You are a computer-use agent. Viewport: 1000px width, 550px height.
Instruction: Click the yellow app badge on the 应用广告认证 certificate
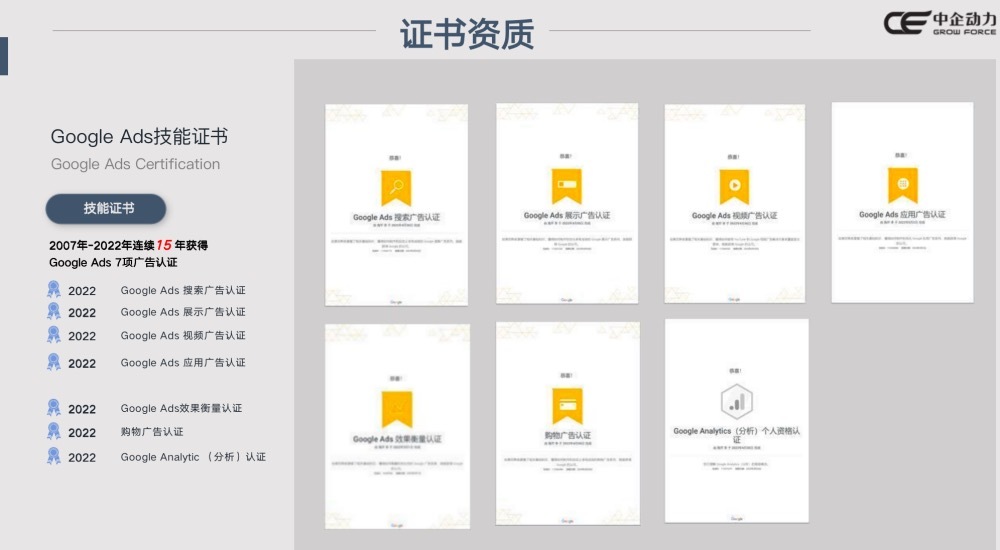click(902, 186)
